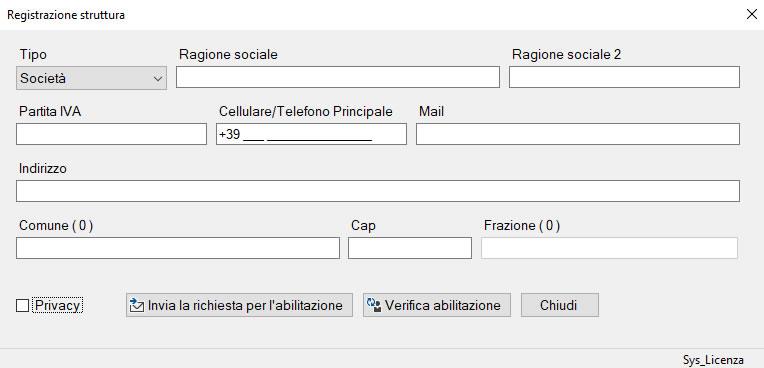The width and height of the screenshot is (764, 368).
Task: Click the Privacy label text
Action: click(x=57, y=306)
